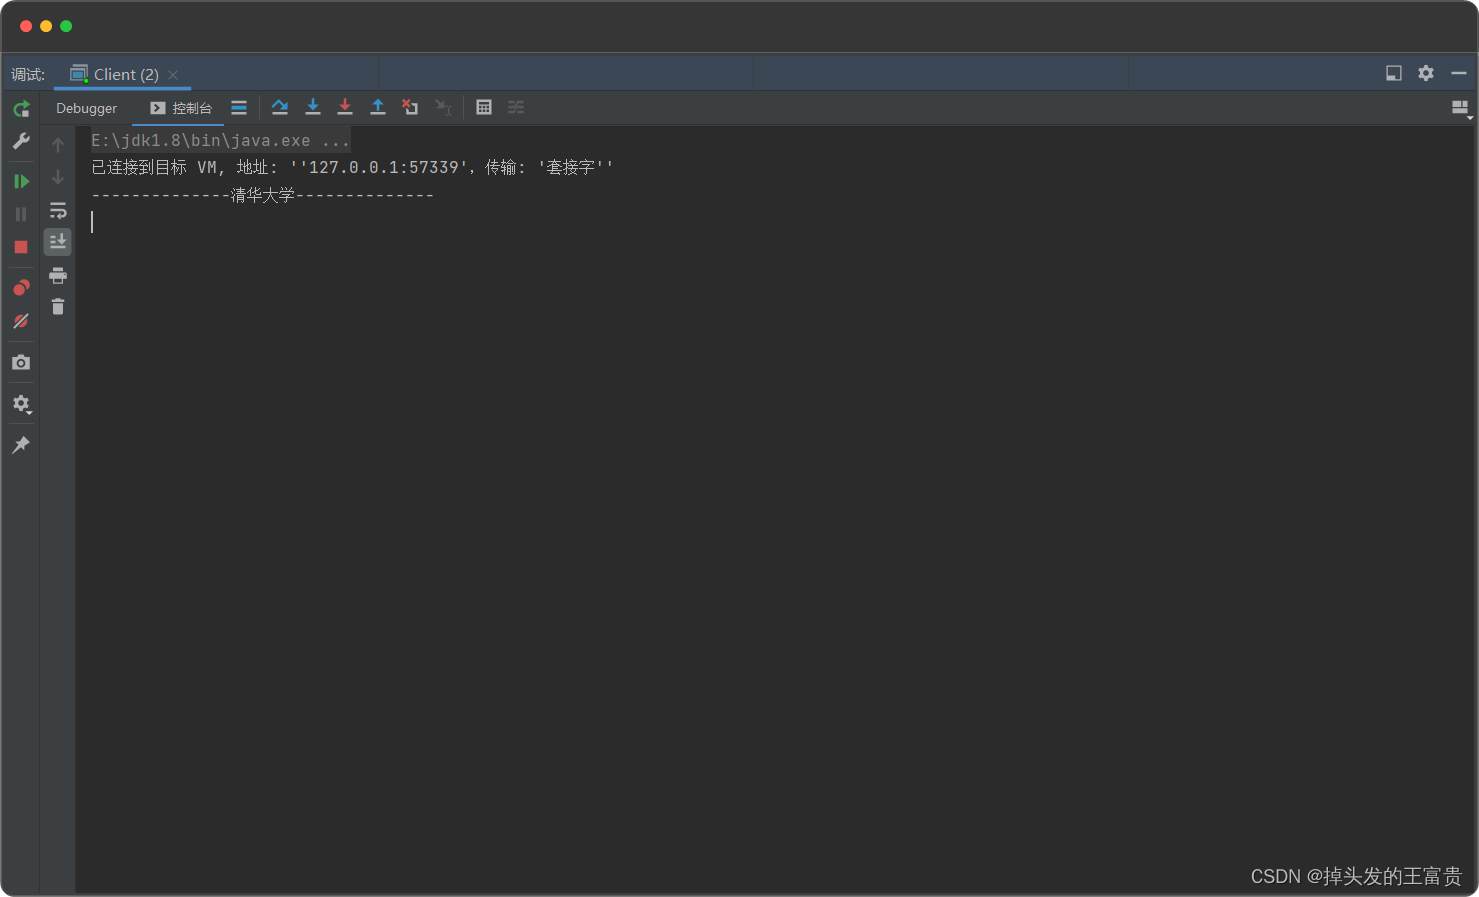Take thread dump camera icon

pyautogui.click(x=21, y=362)
